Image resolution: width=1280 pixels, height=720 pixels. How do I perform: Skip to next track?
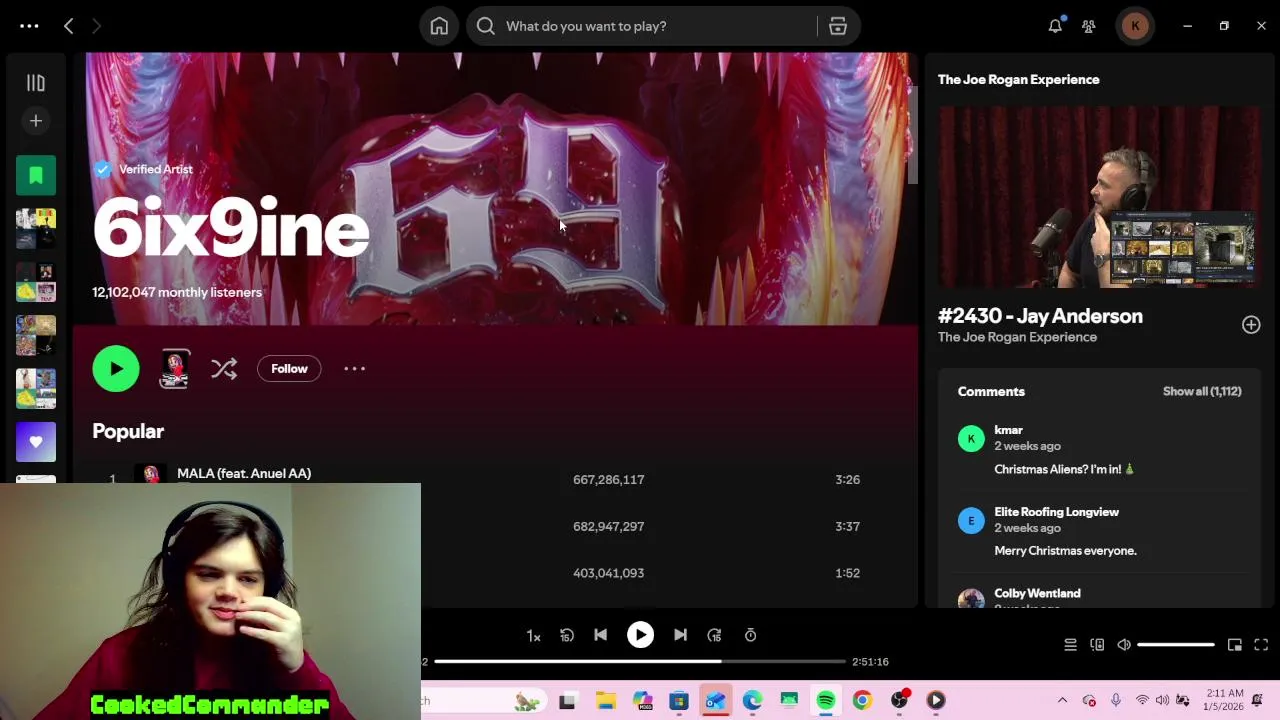coord(680,635)
